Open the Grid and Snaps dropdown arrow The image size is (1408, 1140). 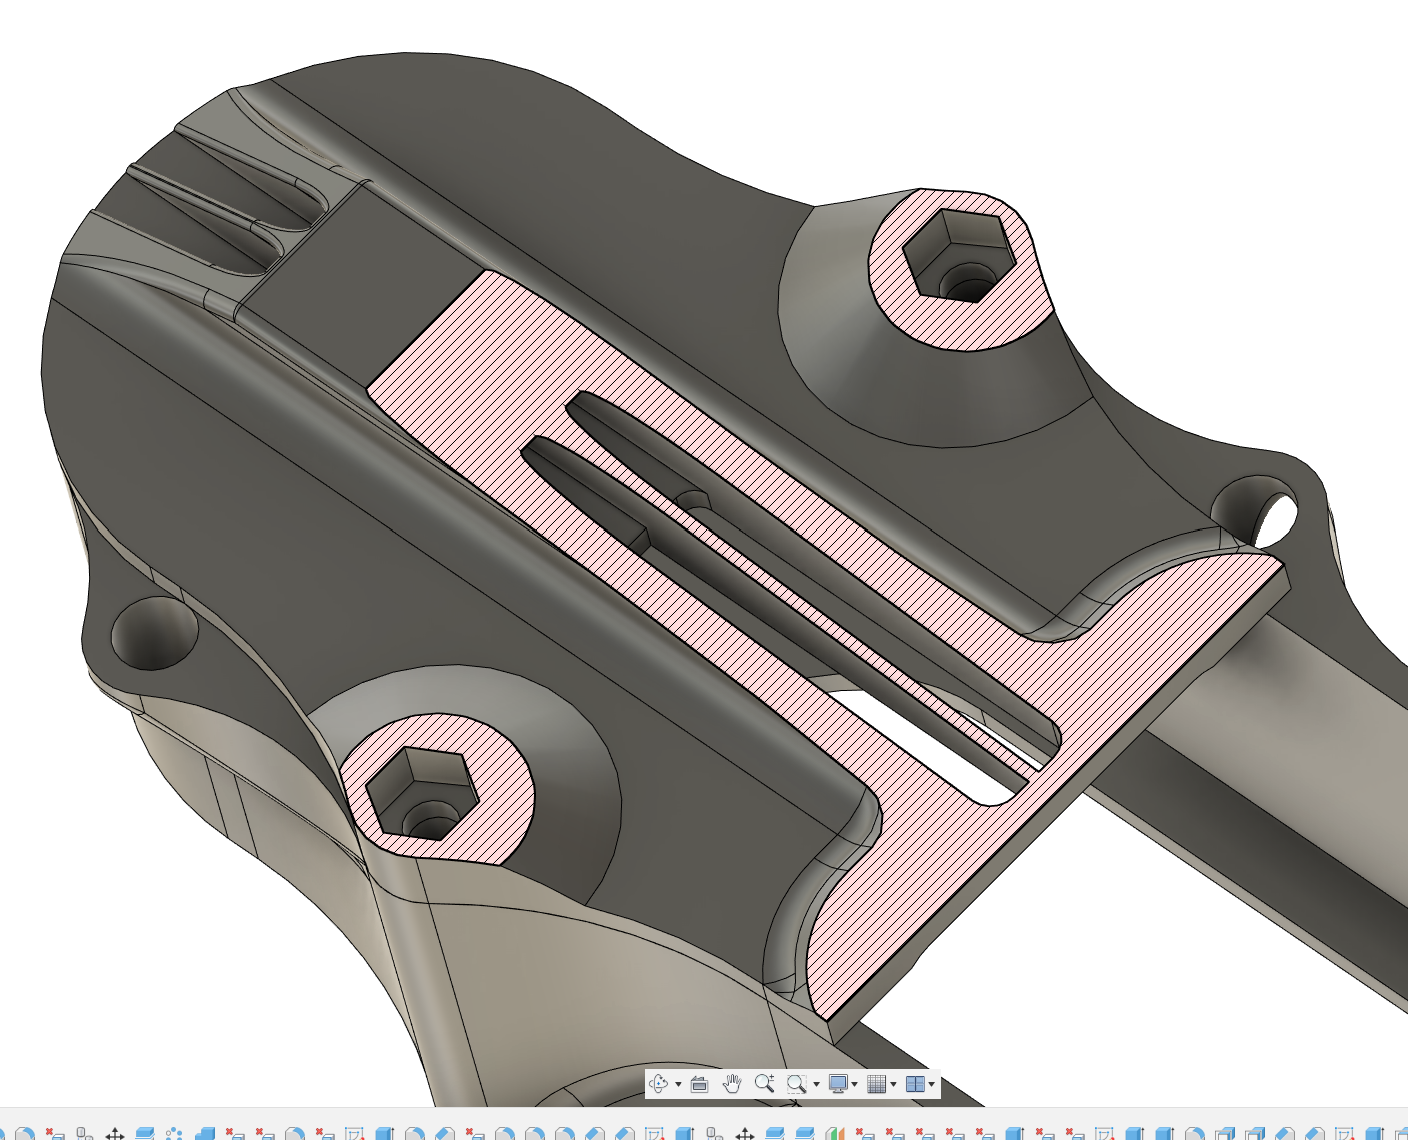point(893,1084)
